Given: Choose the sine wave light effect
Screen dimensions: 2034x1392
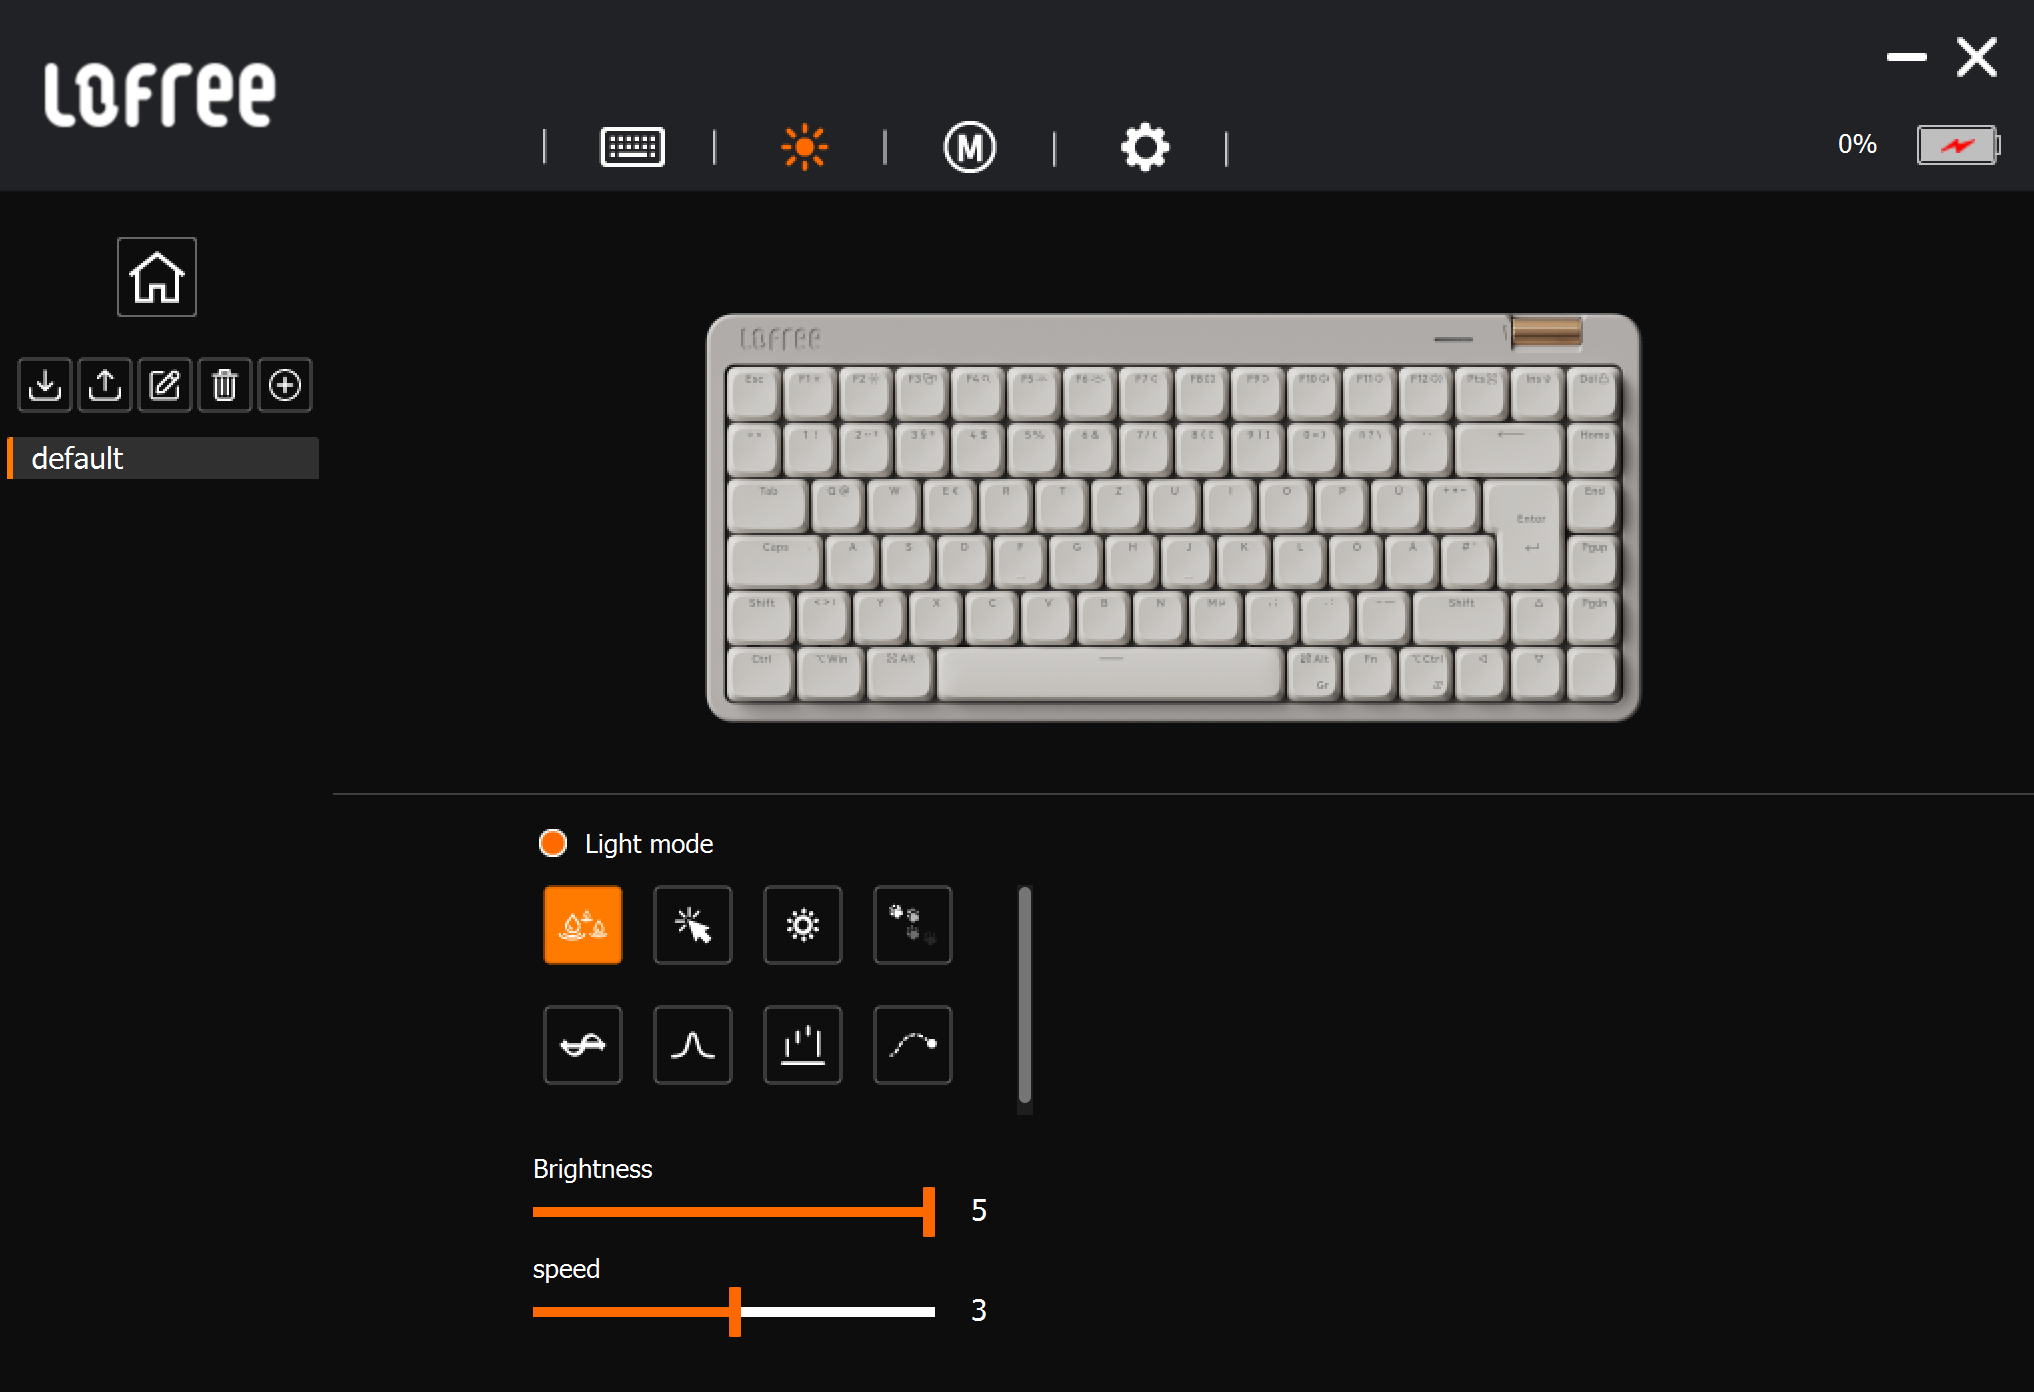Looking at the screenshot, I should coord(583,1045).
